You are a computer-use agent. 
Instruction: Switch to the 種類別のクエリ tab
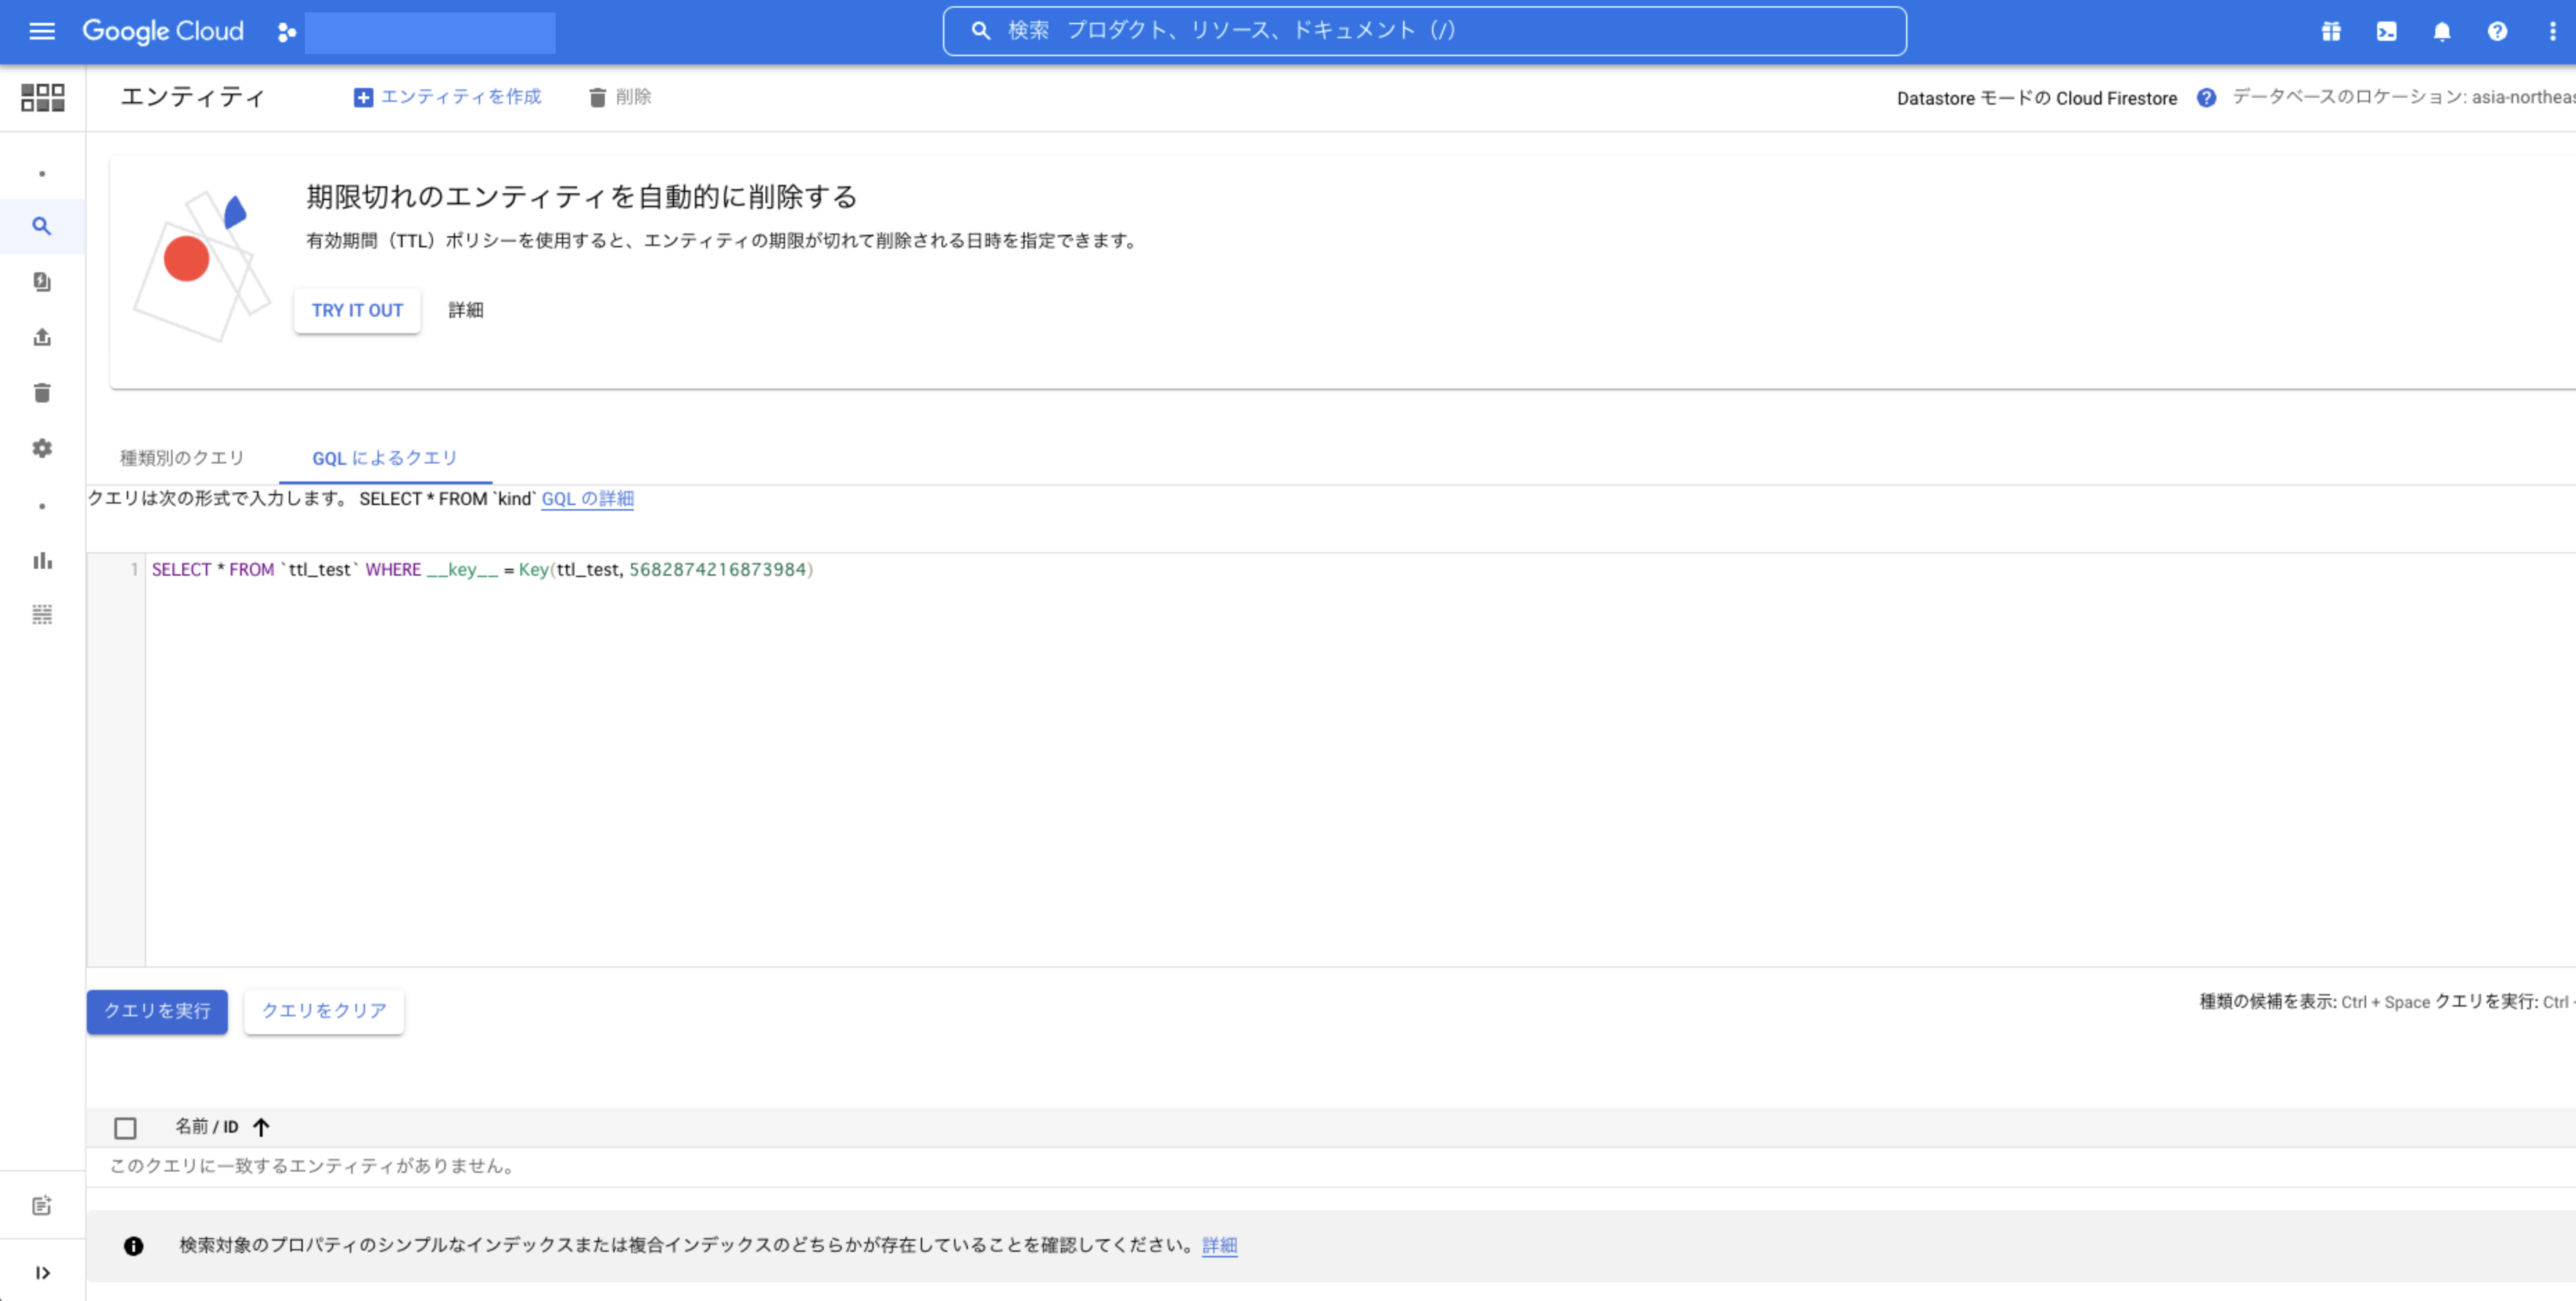[182, 458]
